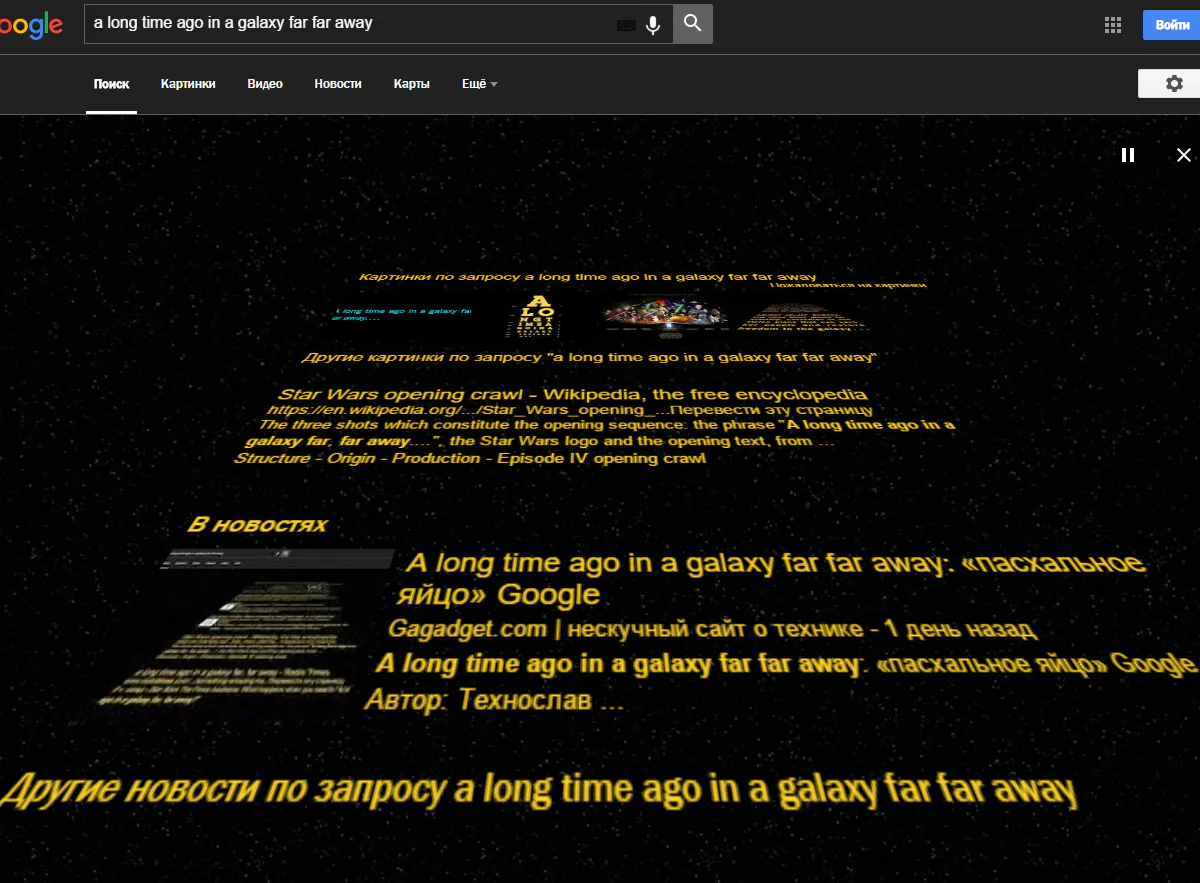Click the Gagadget.com source line
This screenshot has height=883, width=1200.
pyautogui.click(x=712, y=629)
